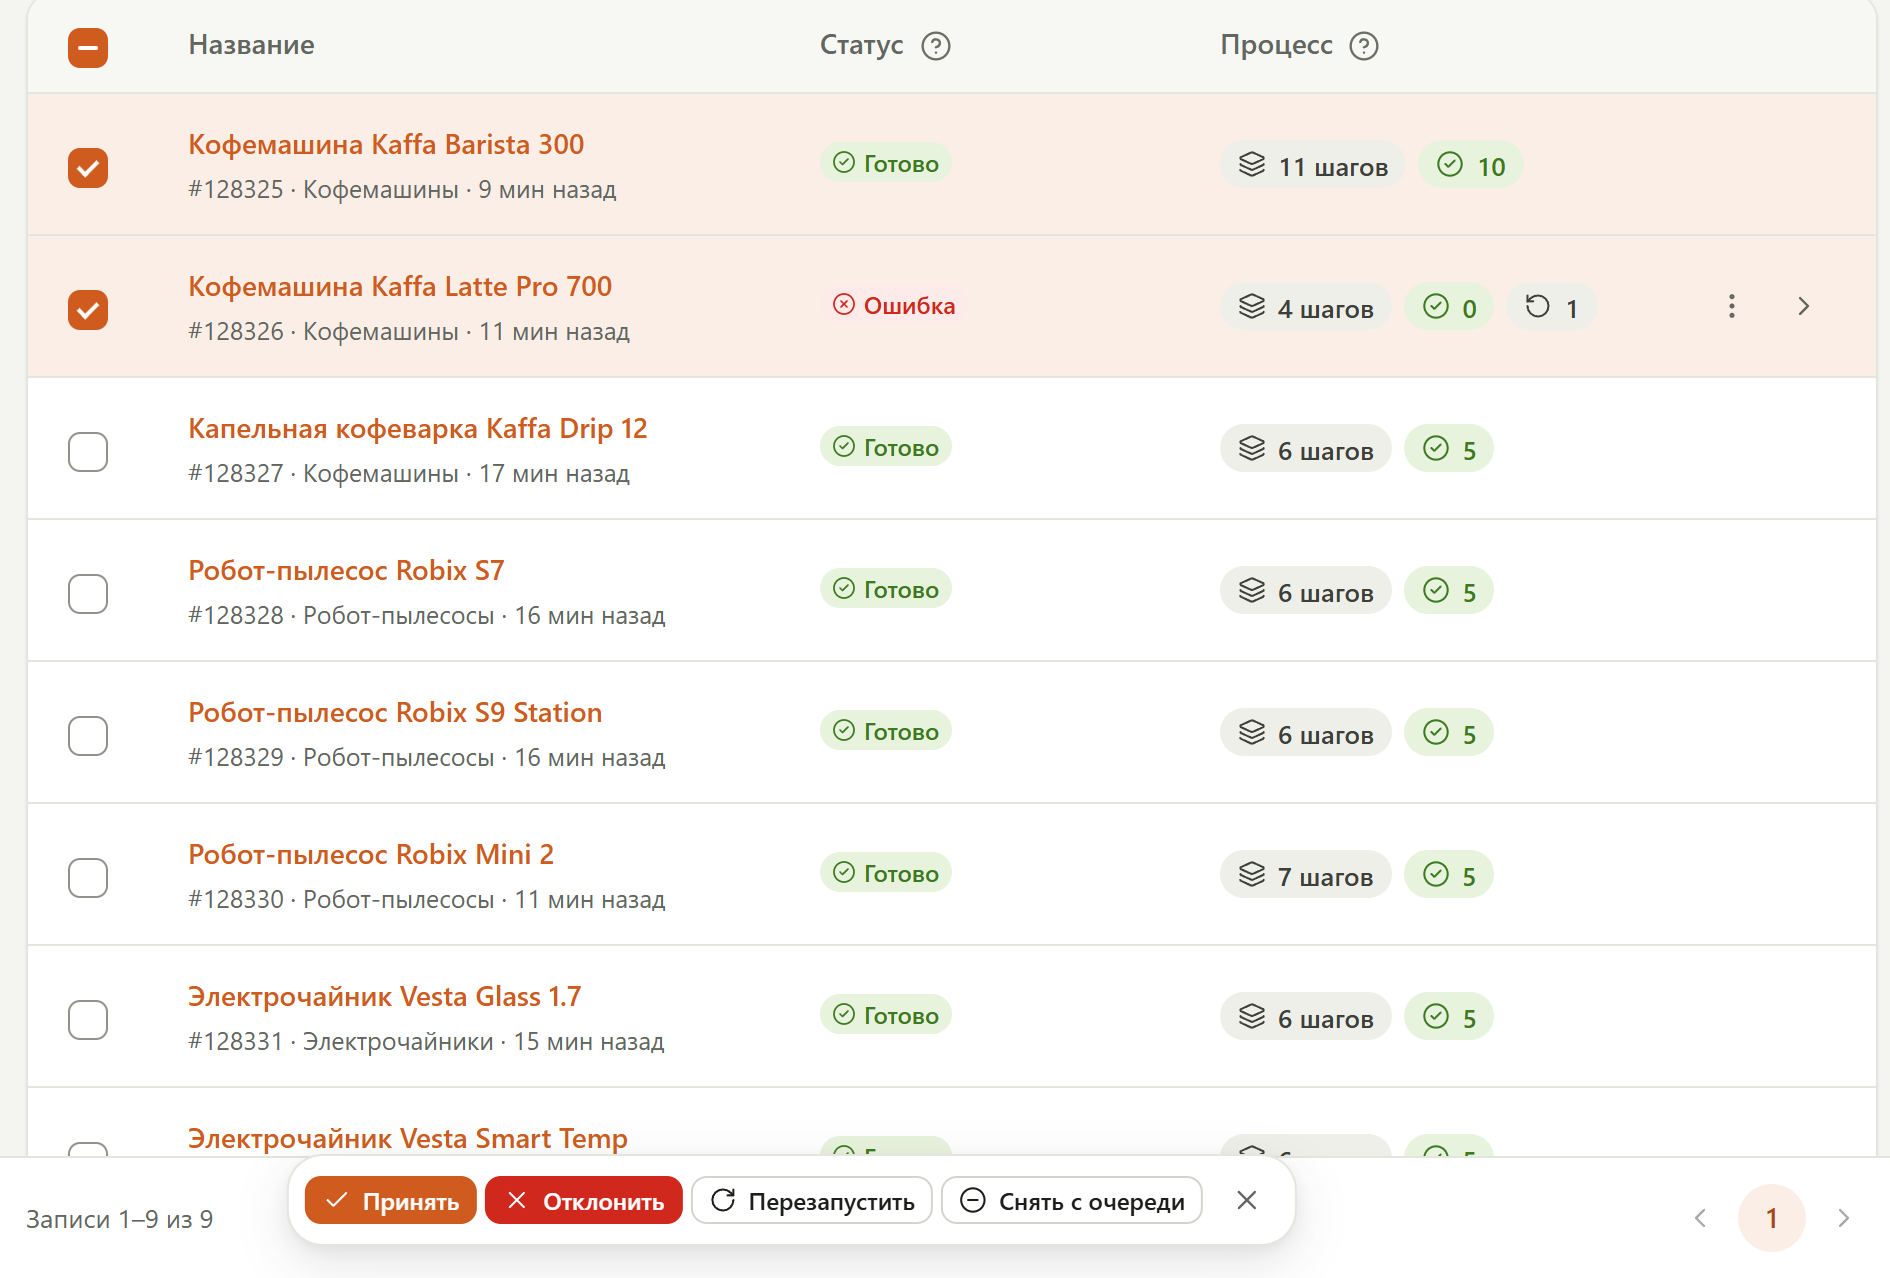Go to the next page arrow
The image size is (1890, 1278).
pyautogui.click(x=1843, y=1218)
